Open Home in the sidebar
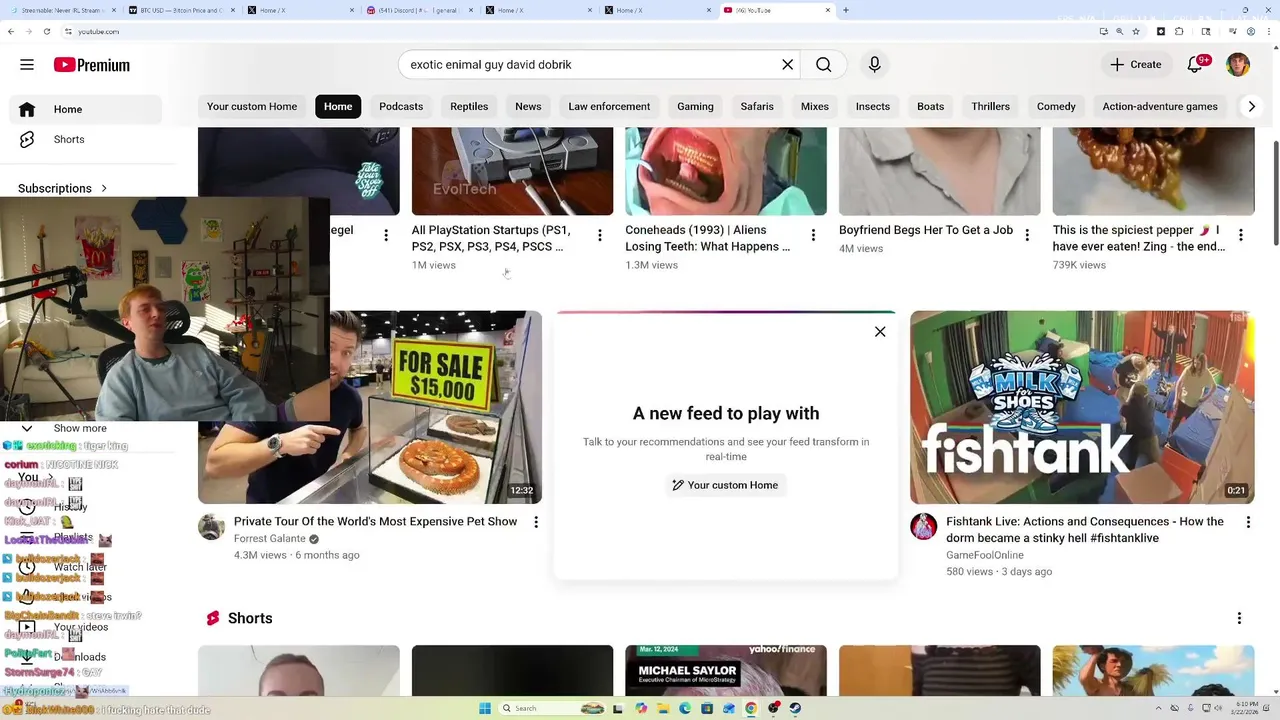This screenshot has width=1280, height=720. (85, 109)
